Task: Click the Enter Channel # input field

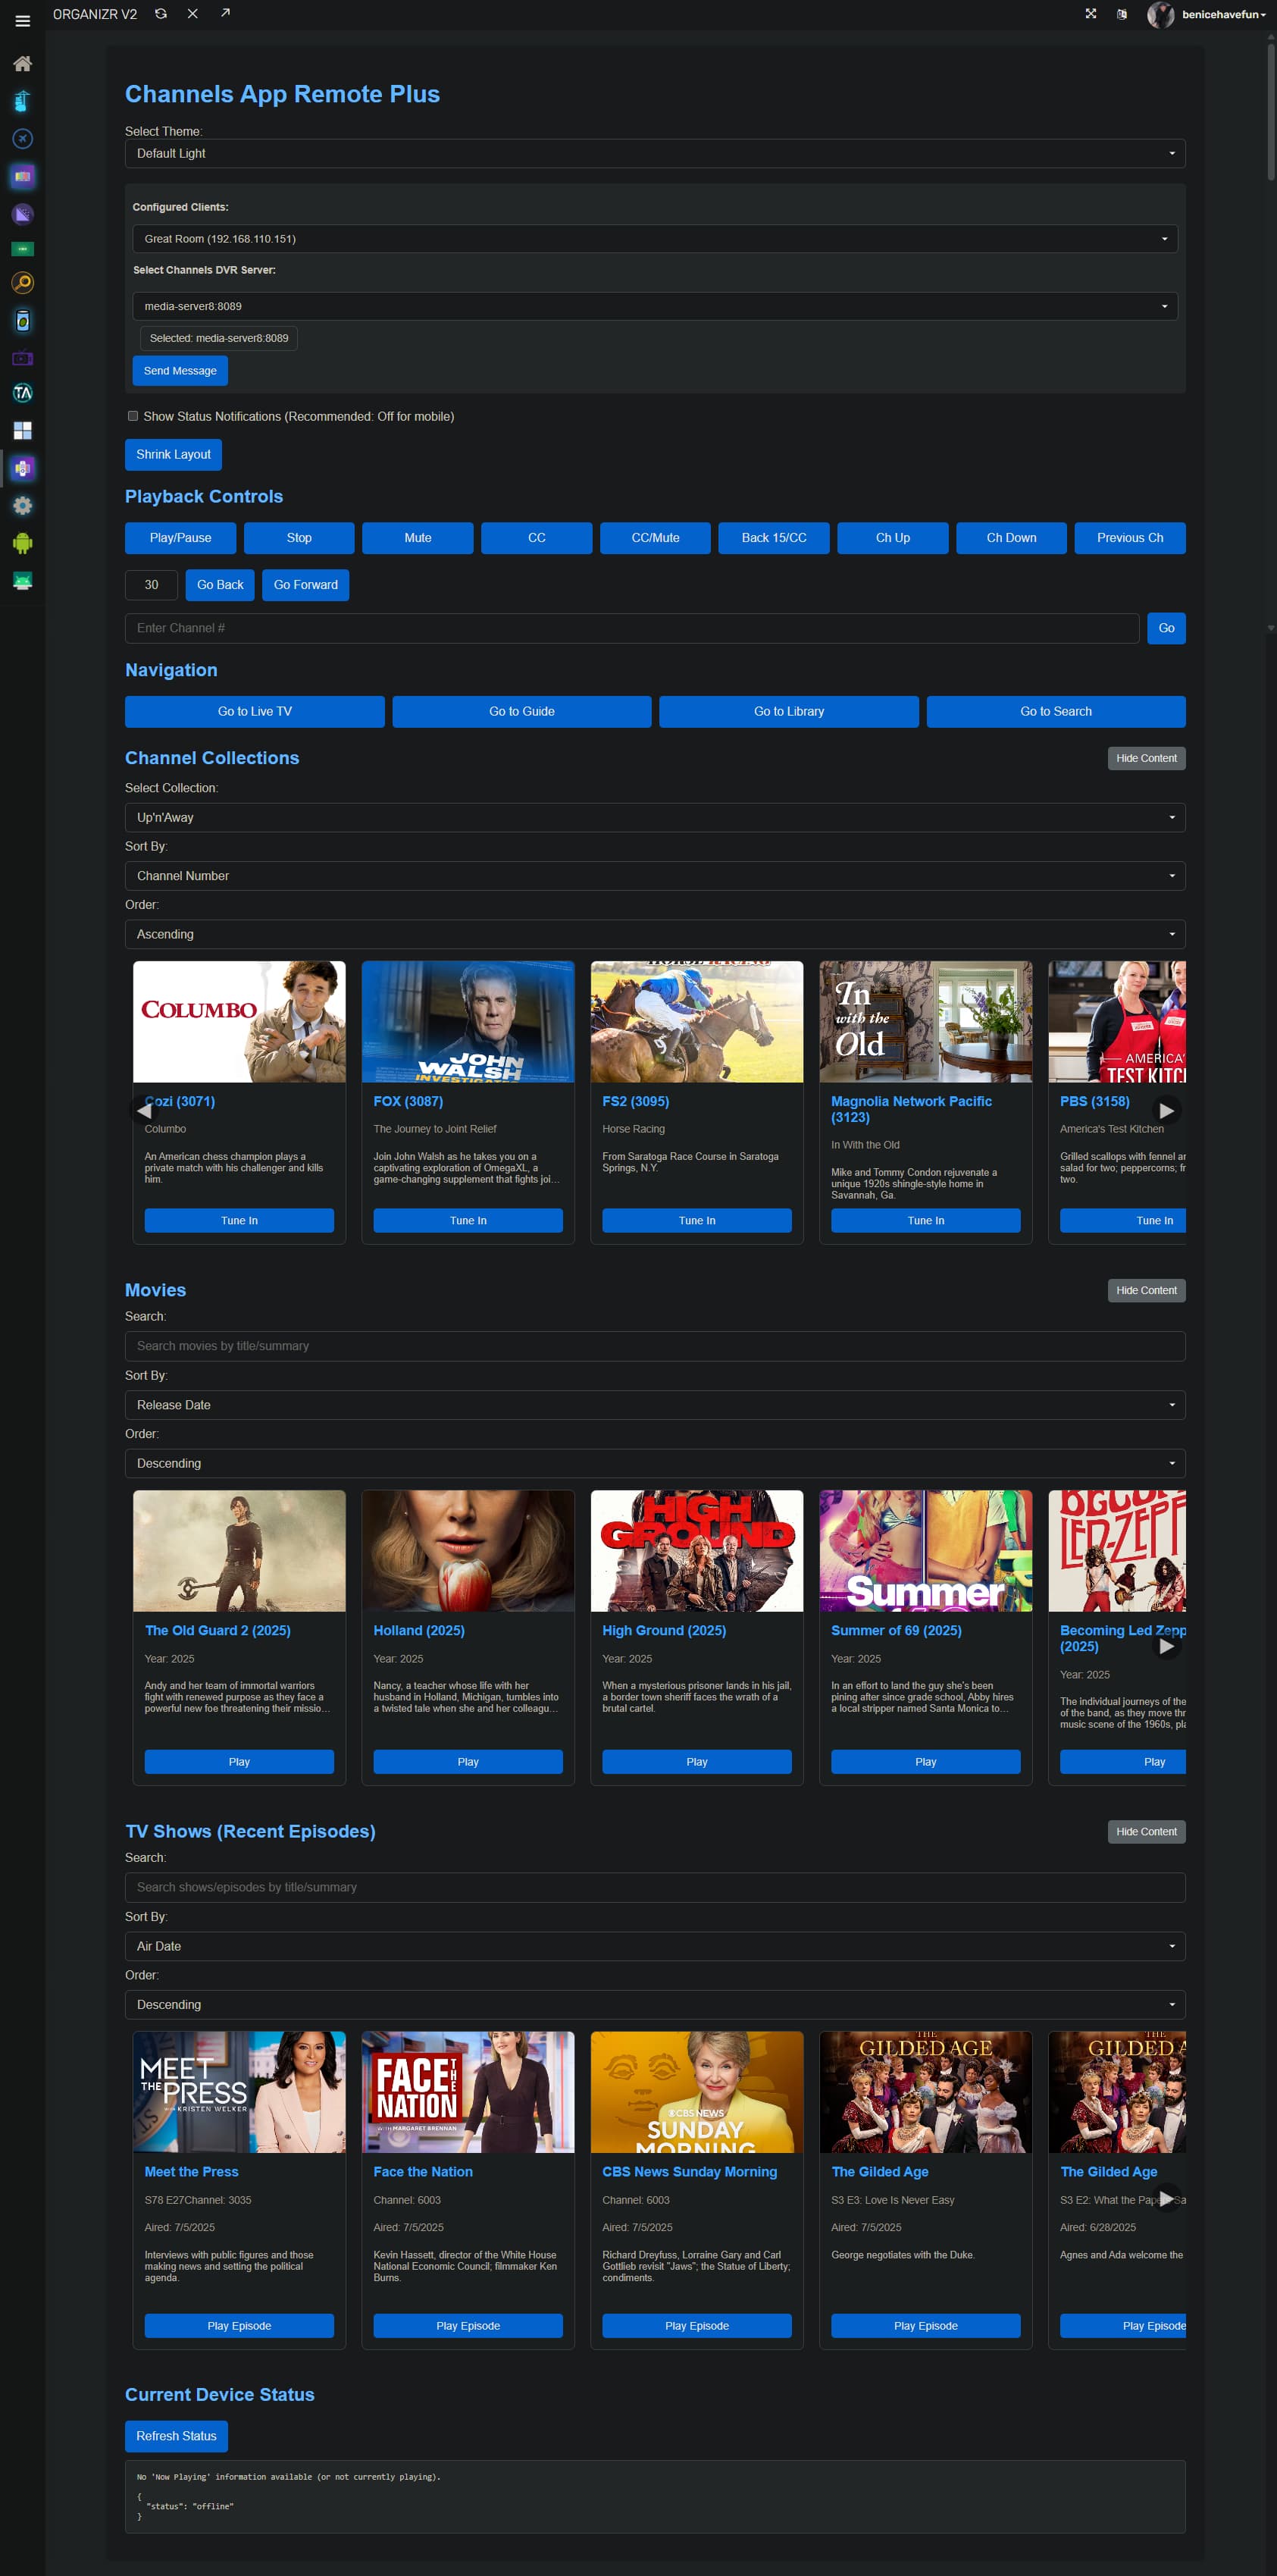Action: (631, 628)
